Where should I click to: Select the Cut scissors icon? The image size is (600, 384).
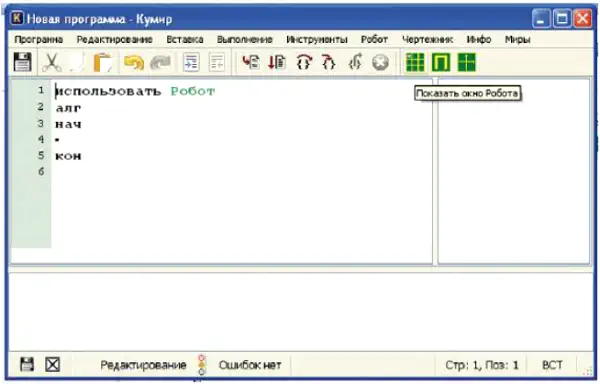(x=52, y=62)
